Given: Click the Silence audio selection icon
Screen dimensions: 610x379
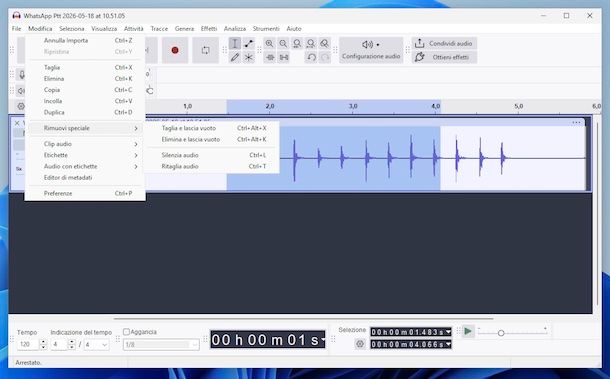Looking at the screenshot, I should pyautogui.click(x=284, y=58).
